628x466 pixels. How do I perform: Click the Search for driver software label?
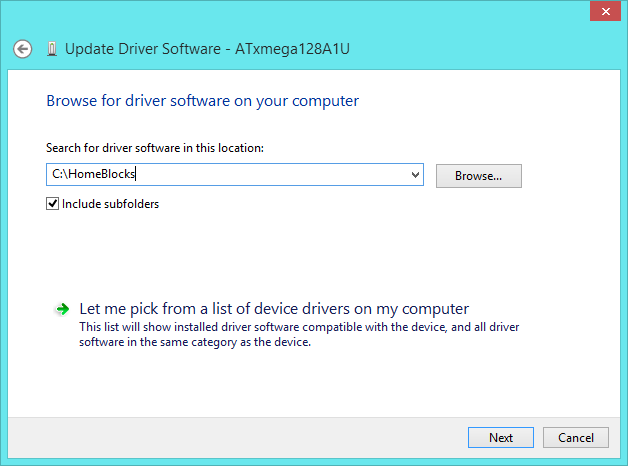coord(154,148)
